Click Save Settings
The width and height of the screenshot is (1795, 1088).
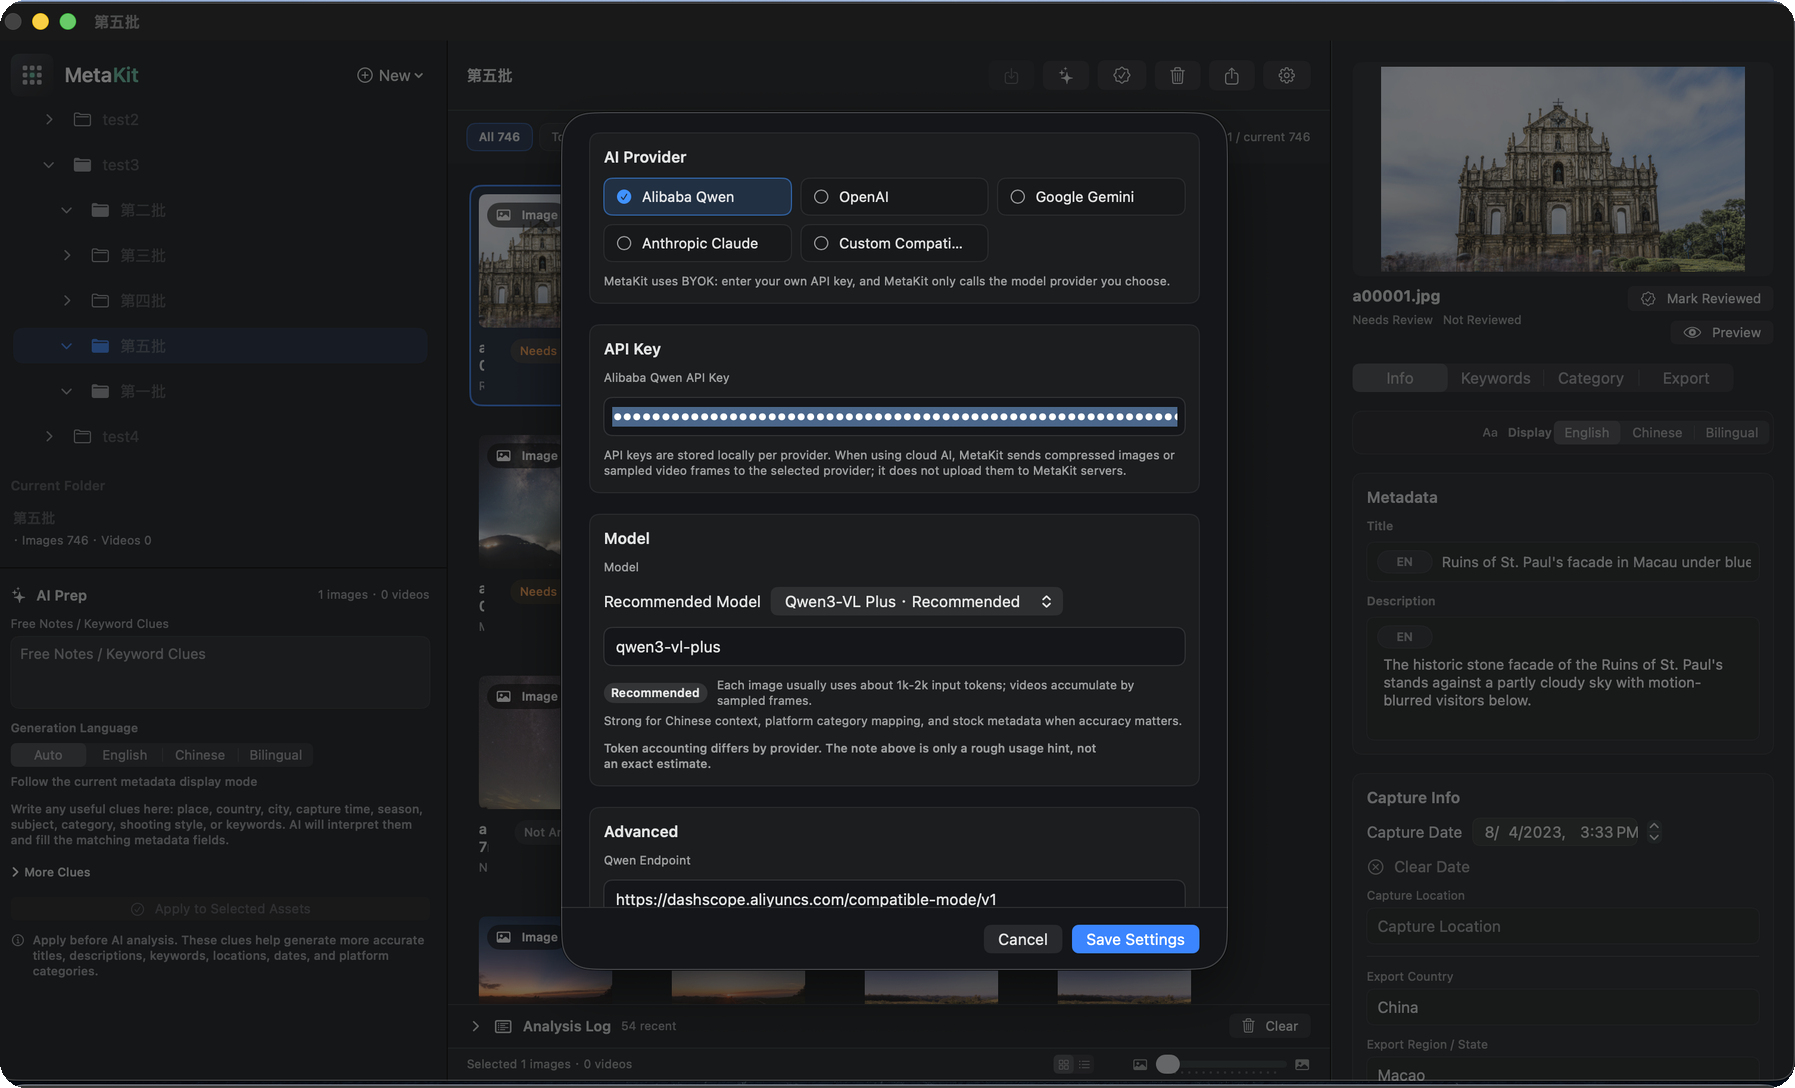coord(1135,939)
